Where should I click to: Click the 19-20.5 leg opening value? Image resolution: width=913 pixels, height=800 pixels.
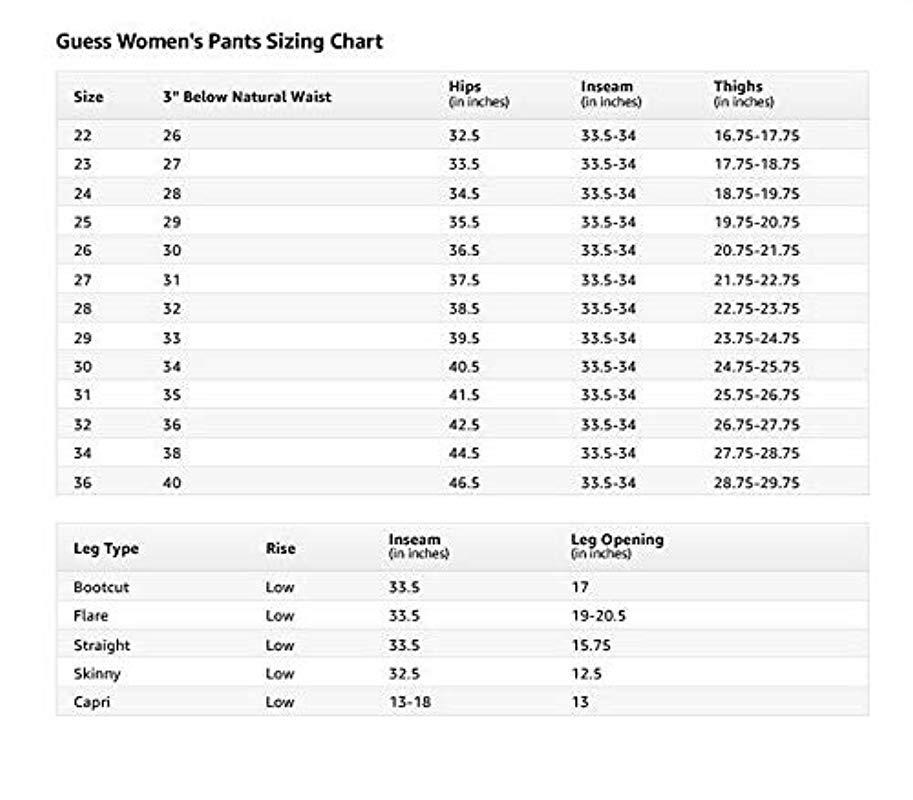coord(598,616)
